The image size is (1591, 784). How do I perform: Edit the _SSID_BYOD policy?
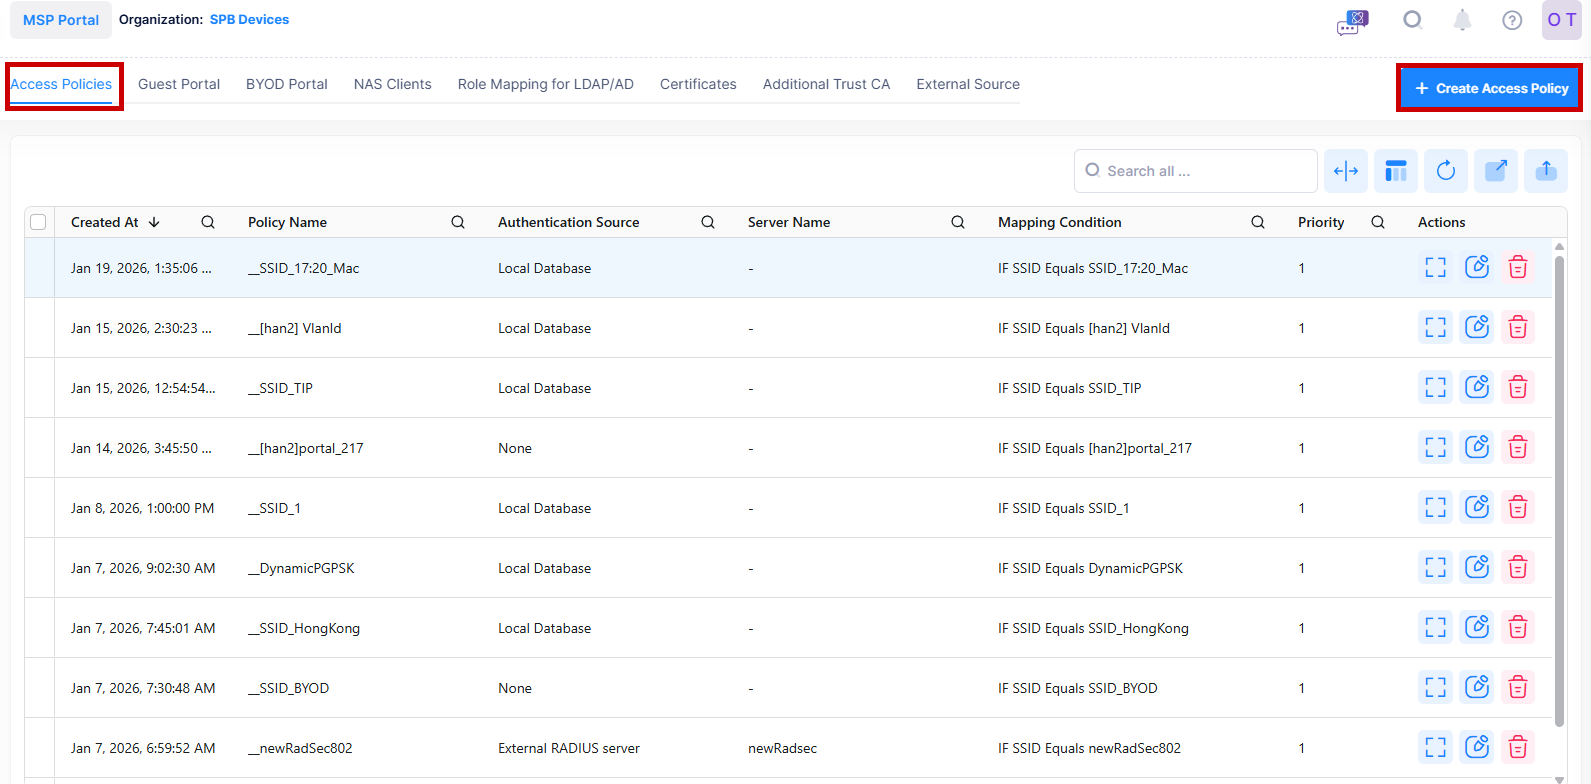coord(1477,687)
